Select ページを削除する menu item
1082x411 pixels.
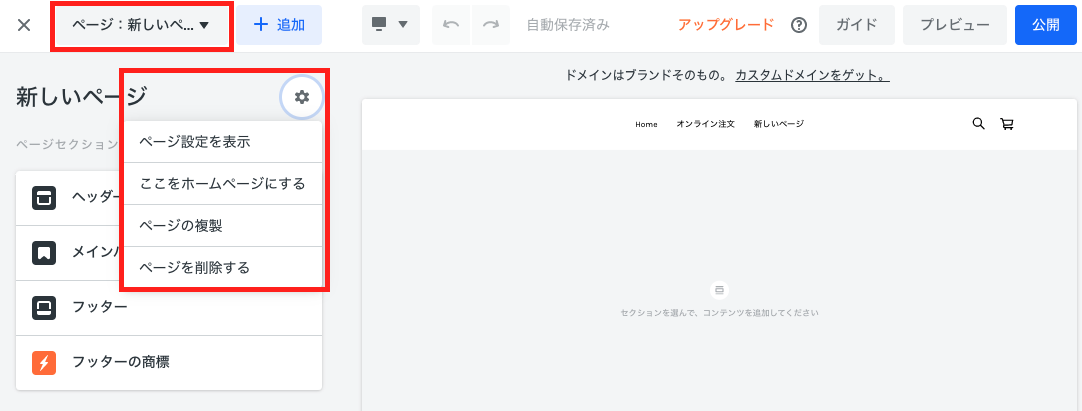point(222,267)
